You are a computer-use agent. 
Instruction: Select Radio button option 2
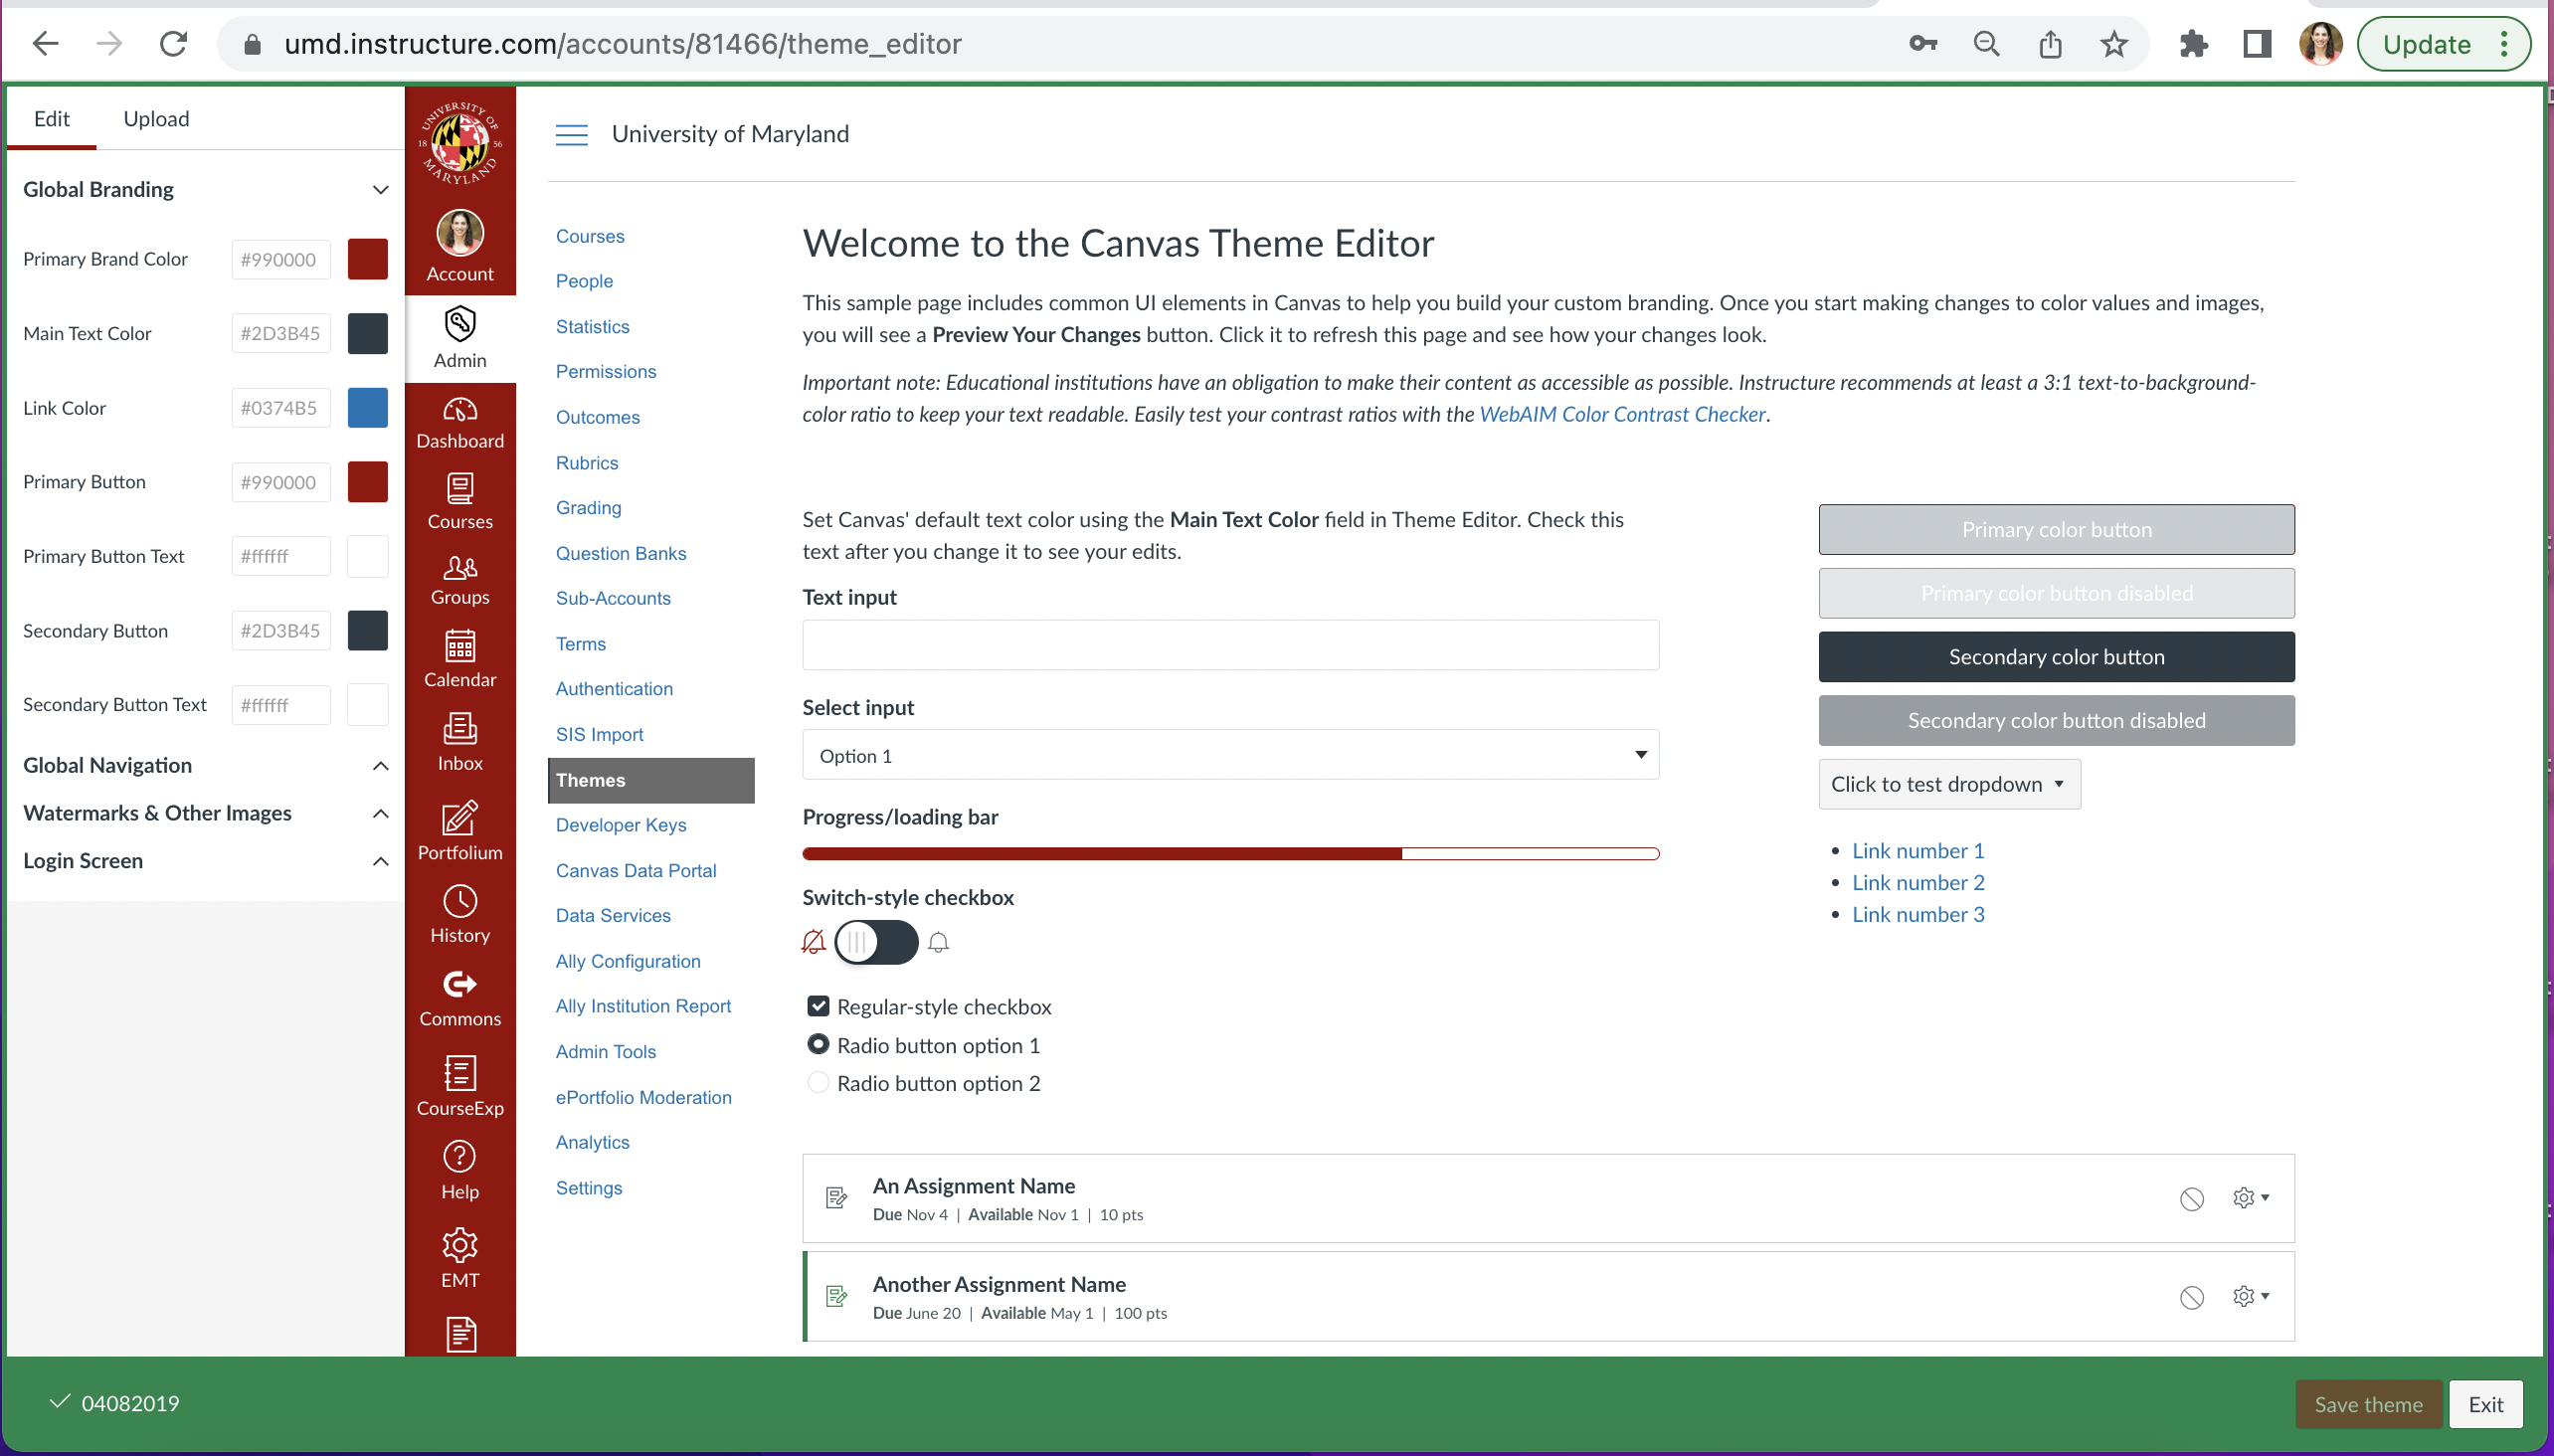[x=818, y=1083]
